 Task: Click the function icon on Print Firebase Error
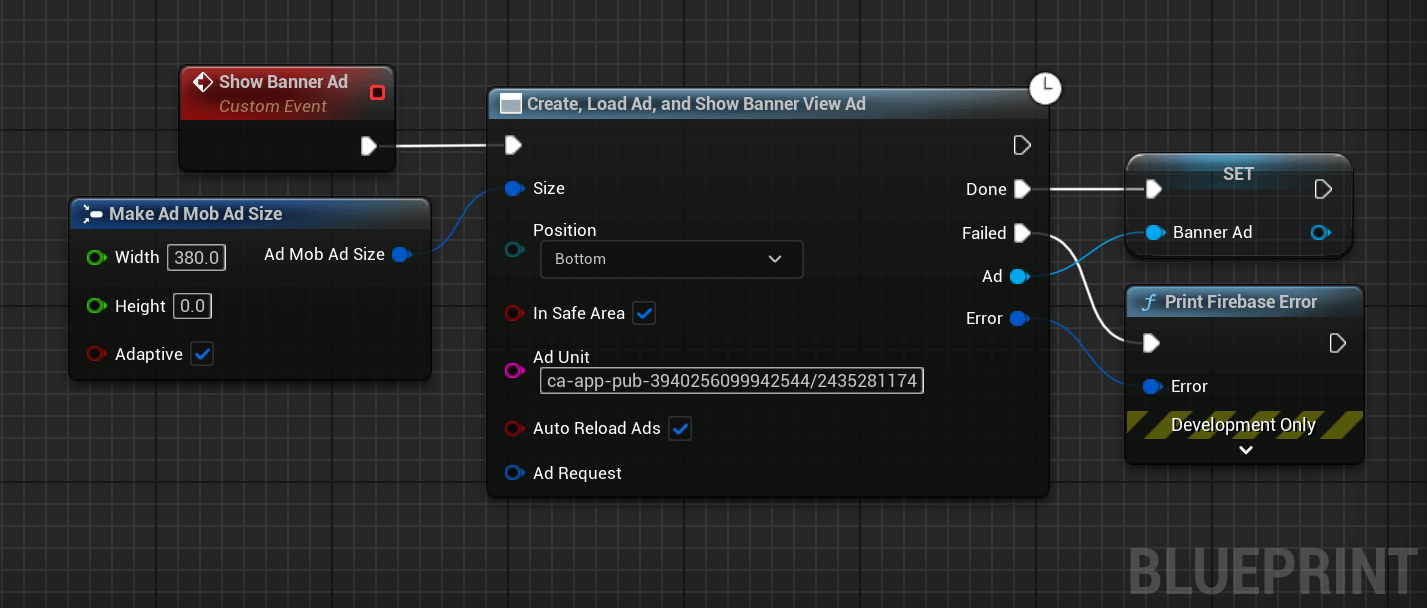point(1149,302)
